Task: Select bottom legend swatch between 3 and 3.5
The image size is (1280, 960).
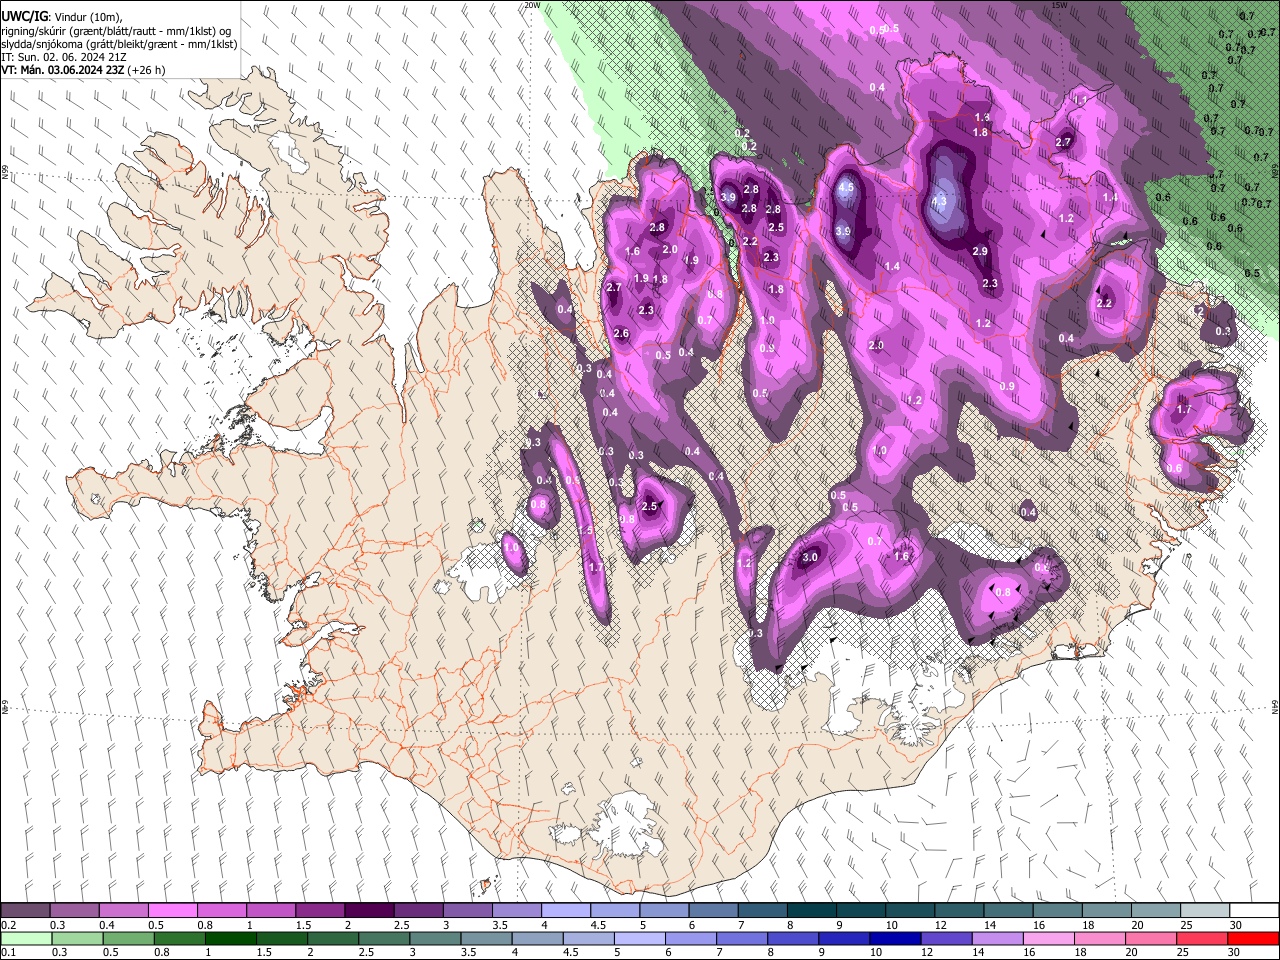Action: coord(434,938)
